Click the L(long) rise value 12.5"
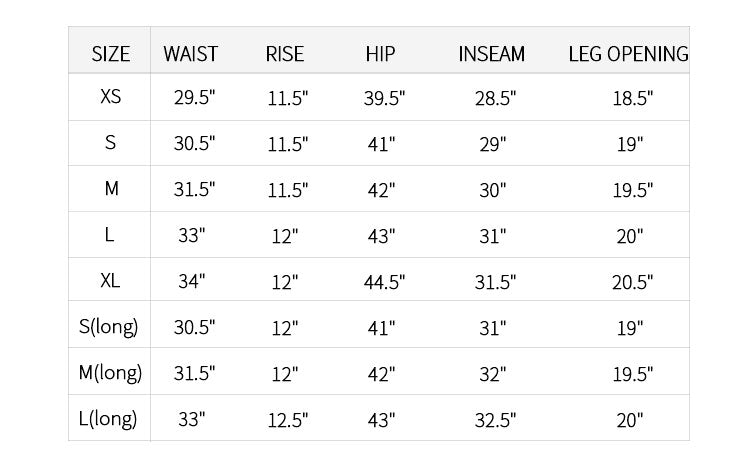750x471 pixels. [288, 420]
